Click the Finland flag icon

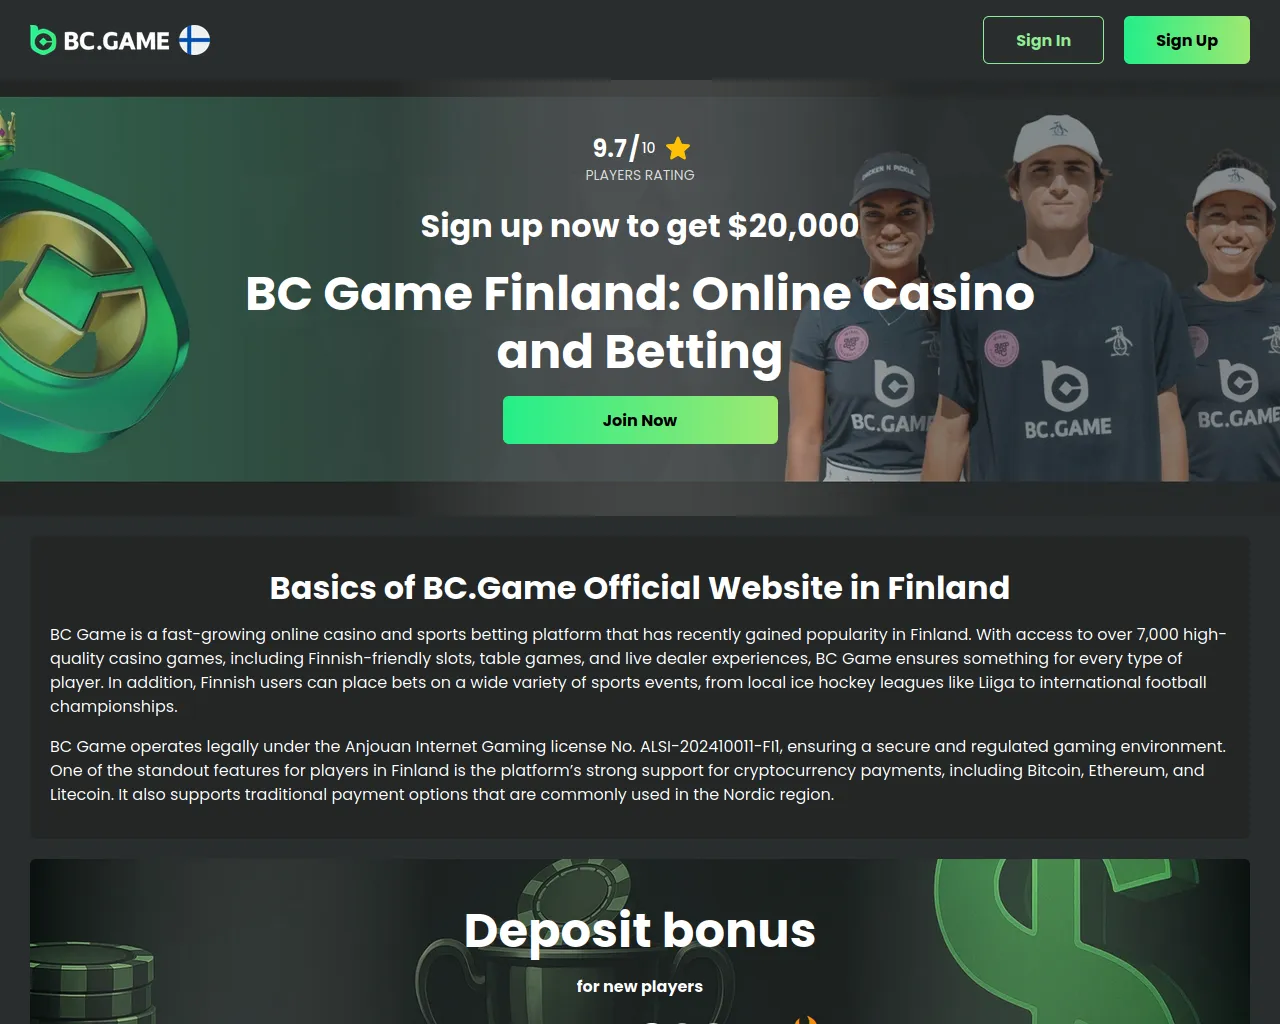(194, 40)
